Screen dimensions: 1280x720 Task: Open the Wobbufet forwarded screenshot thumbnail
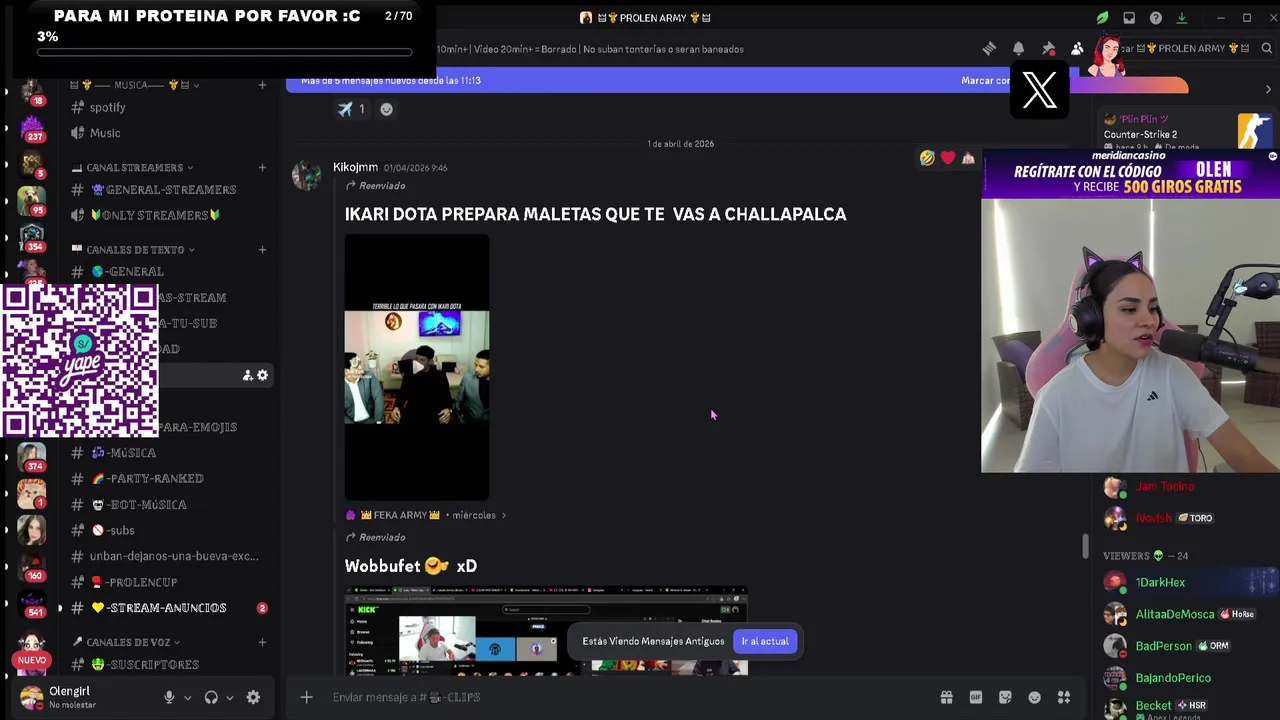pos(546,631)
